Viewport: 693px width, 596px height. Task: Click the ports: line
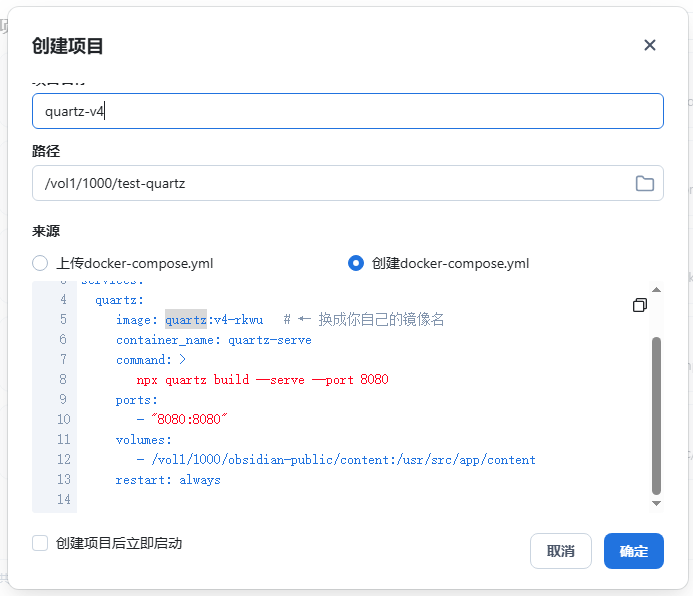tap(137, 400)
